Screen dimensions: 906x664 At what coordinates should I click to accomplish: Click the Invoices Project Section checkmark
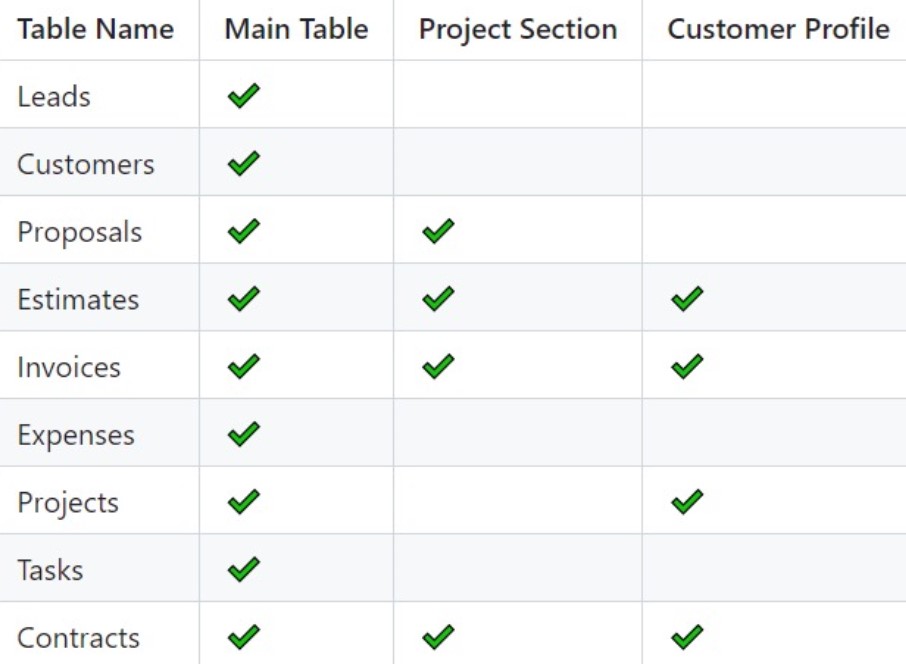click(x=439, y=366)
